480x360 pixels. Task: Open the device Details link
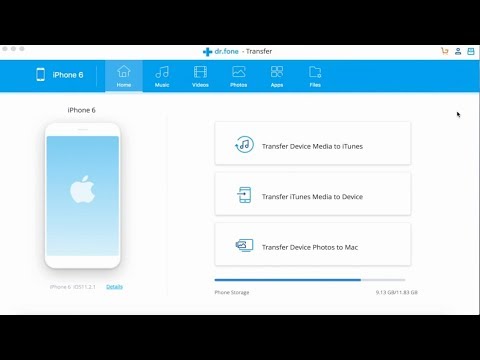(x=114, y=287)
